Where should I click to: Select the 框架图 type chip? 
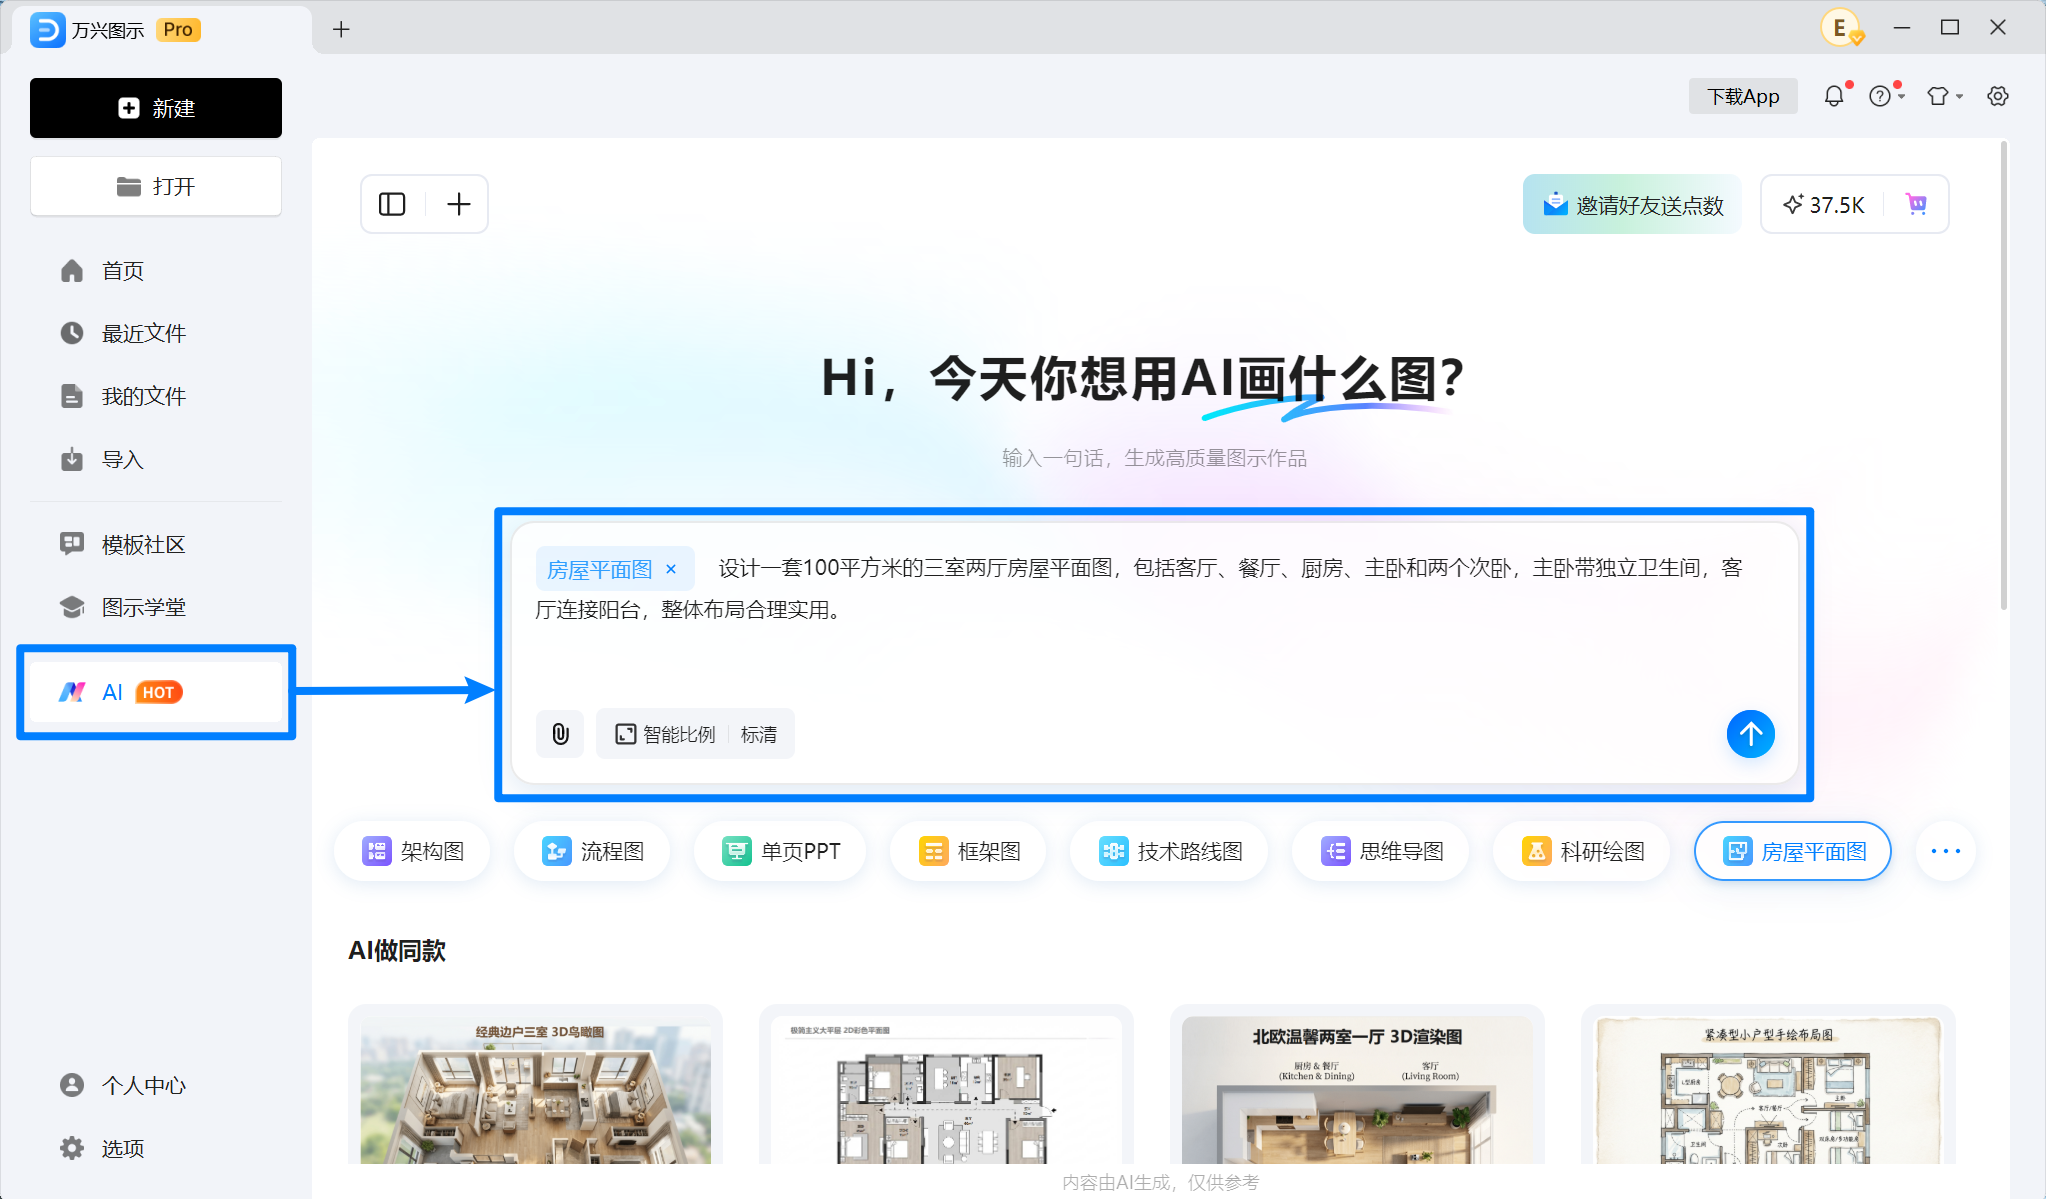click(968, 851)
